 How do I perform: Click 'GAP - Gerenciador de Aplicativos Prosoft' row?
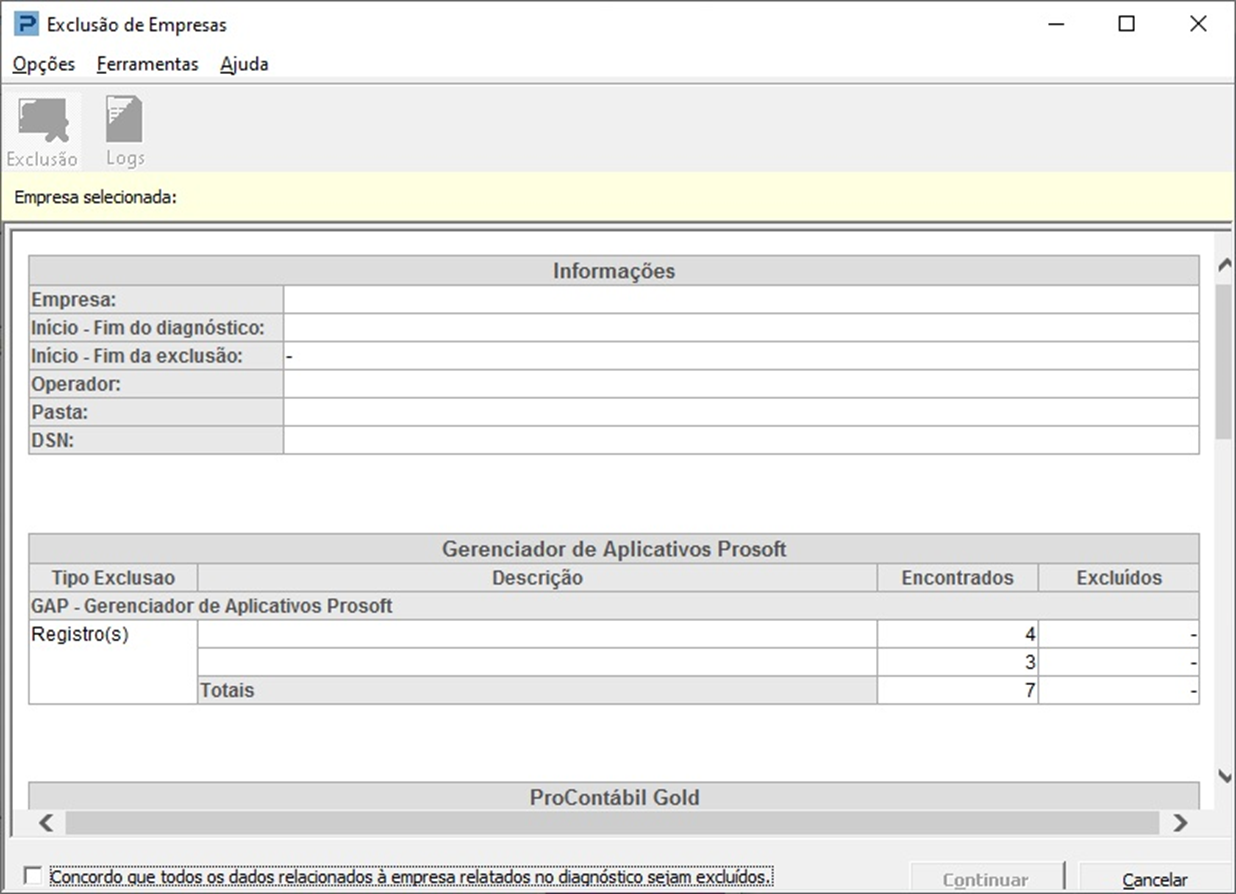[x=614, y=605]
